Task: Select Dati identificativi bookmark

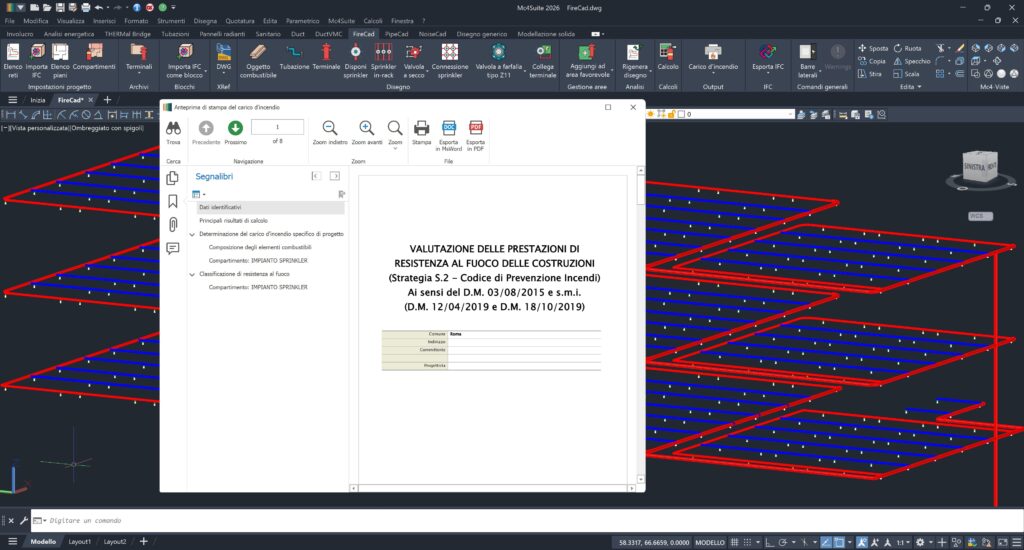Action: (x=270, y=207)
